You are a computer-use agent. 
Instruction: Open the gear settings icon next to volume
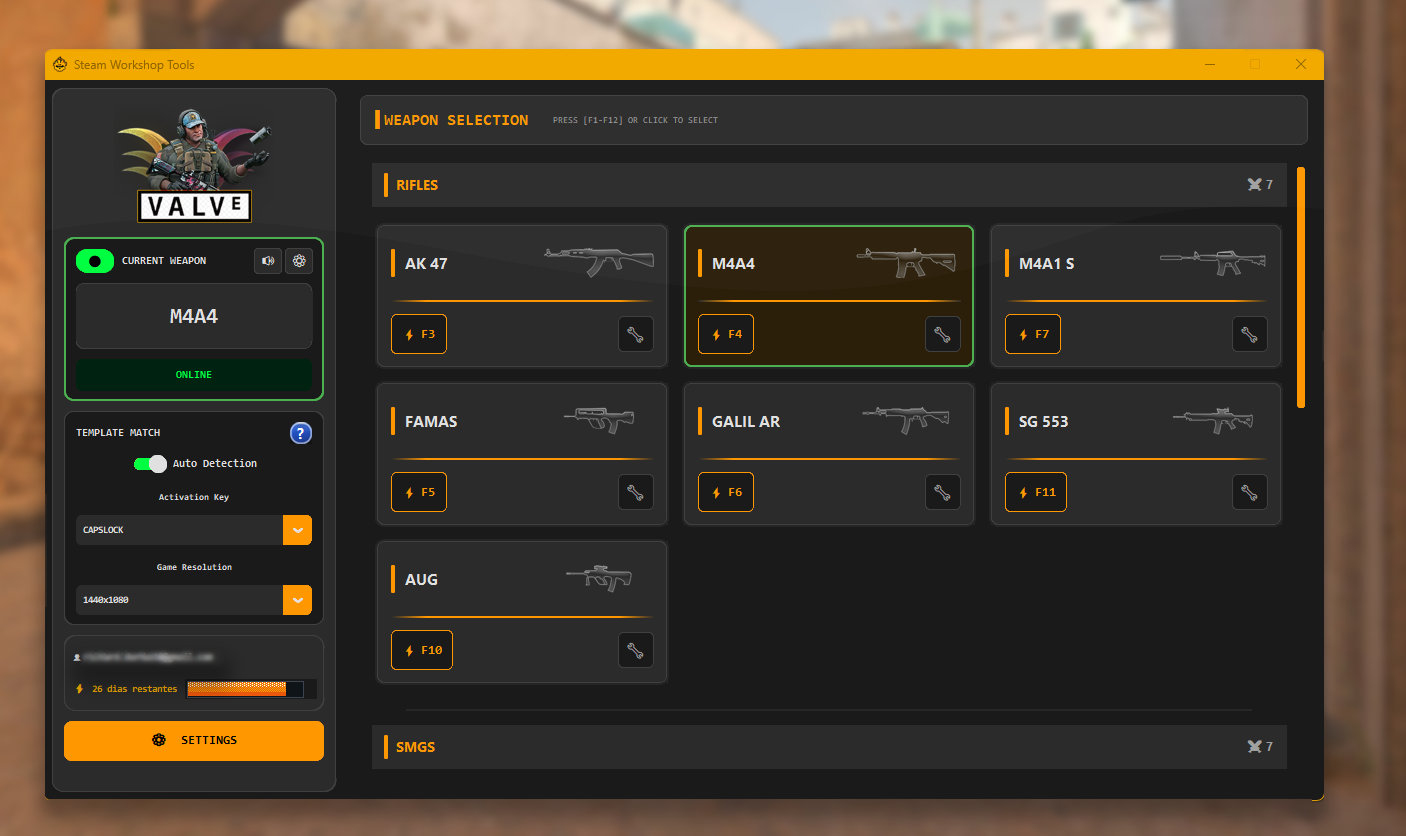click(298, 261)
